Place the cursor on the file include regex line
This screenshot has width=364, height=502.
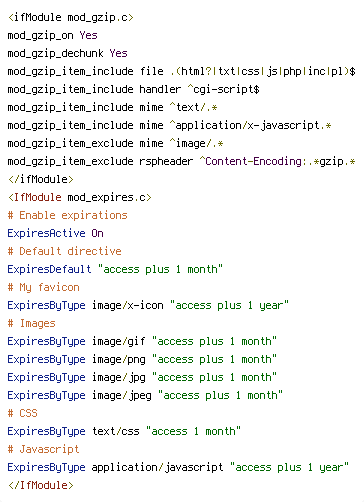click(x=181, y=71)
